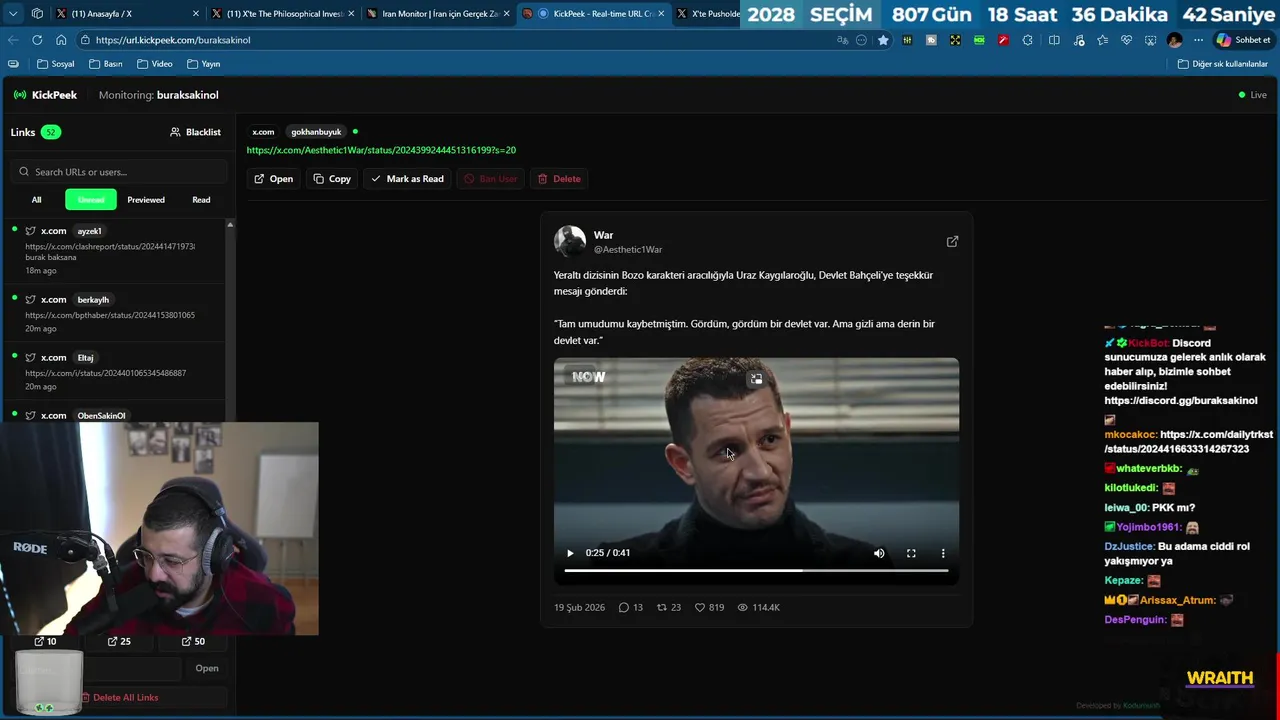Click the Sohbet et Copilot button

[x=1243, y=40]
